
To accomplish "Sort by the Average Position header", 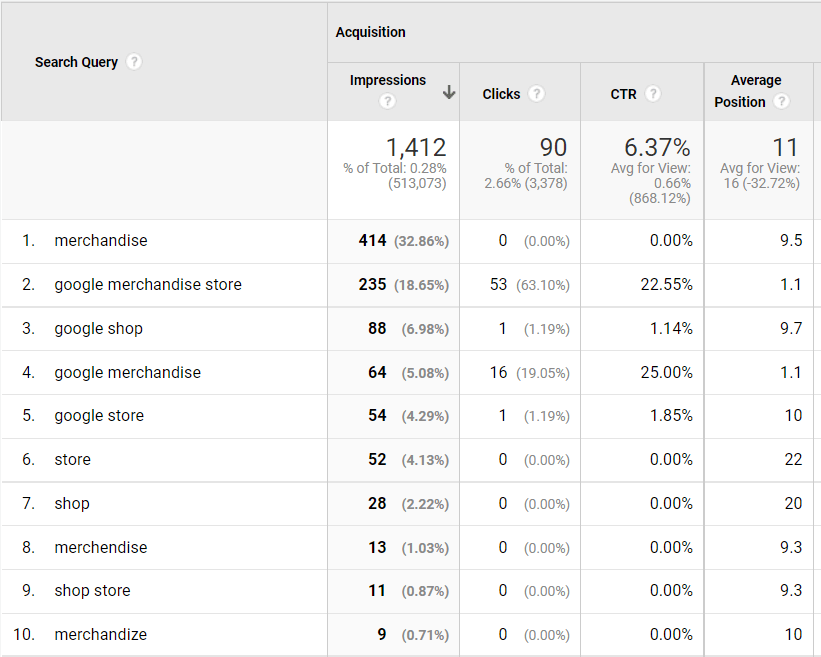I will (x=756, y=91).
